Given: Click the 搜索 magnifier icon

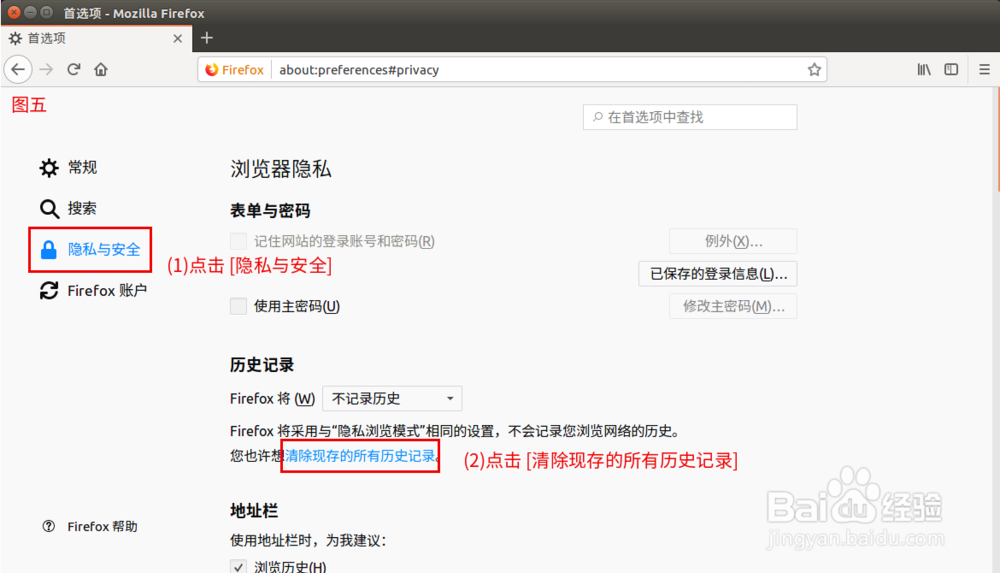Looking at the screenshot, I should [49, 209].
